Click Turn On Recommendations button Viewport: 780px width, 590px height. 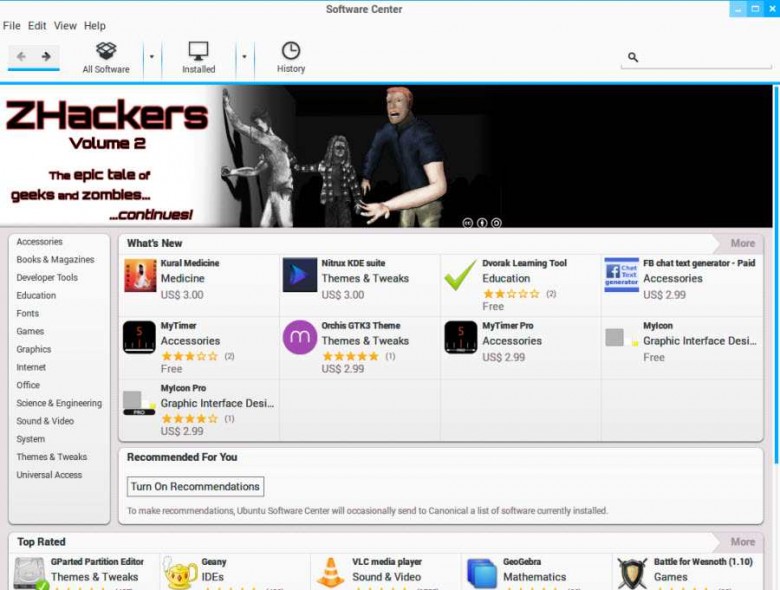click(195, 487)
